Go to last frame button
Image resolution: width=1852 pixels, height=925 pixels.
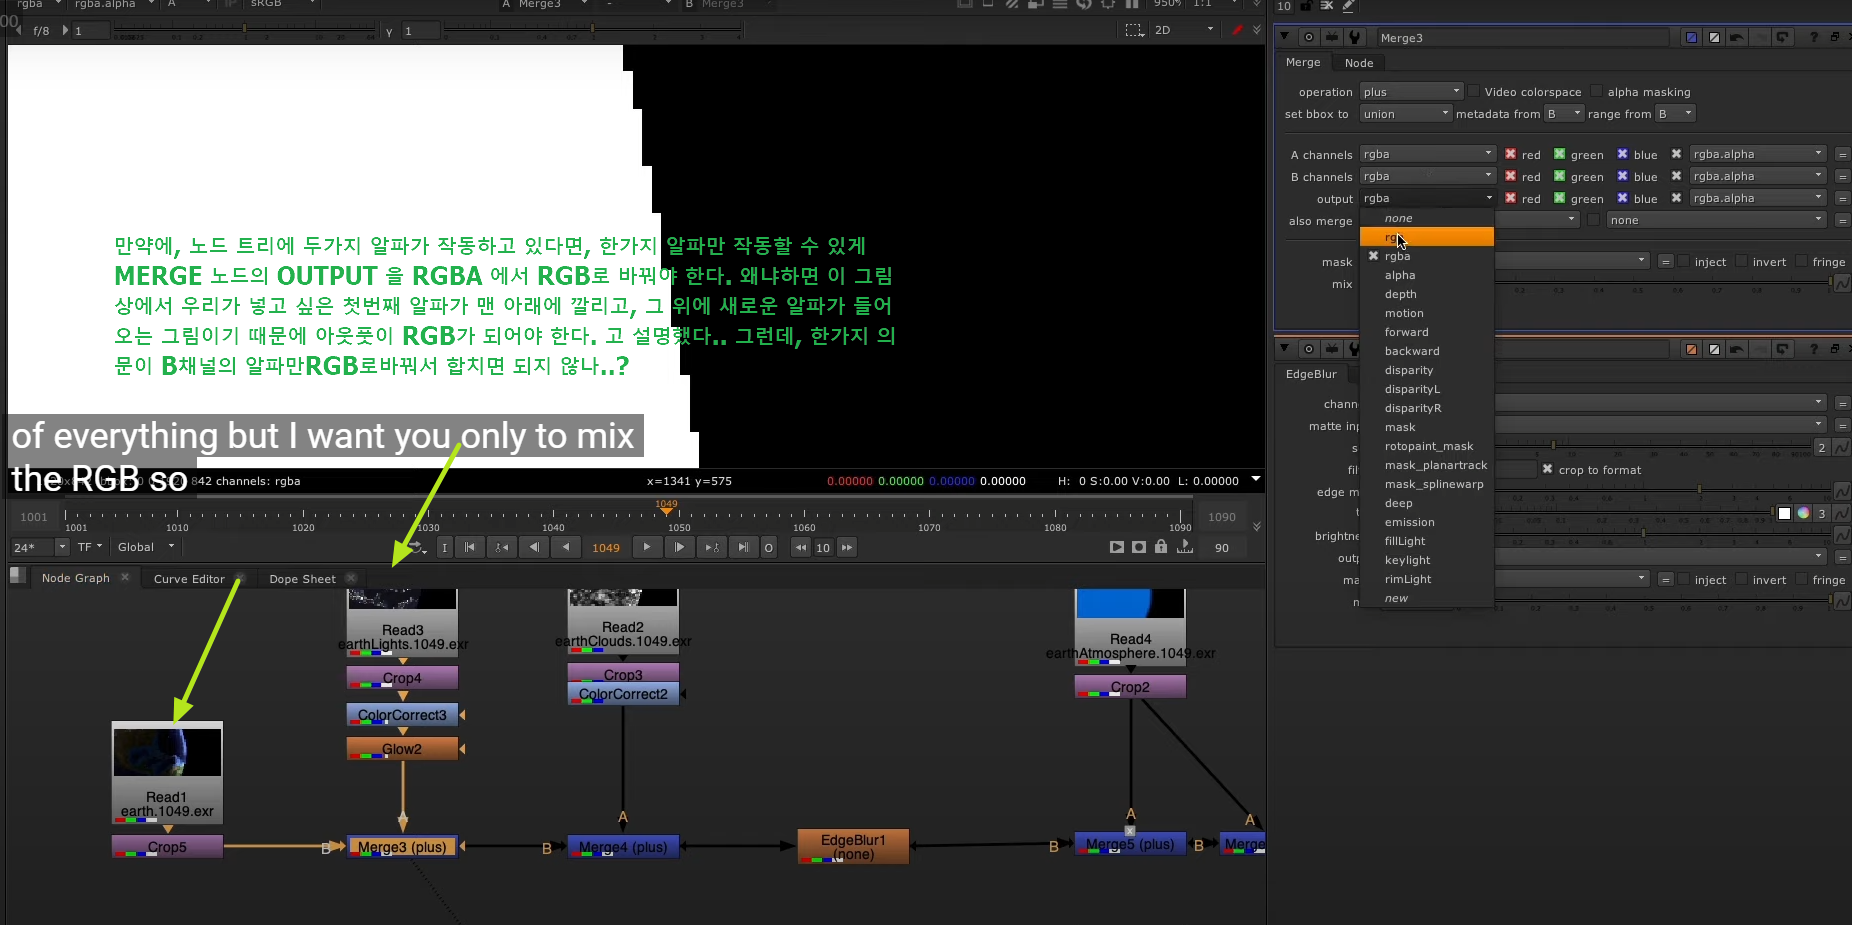(743, 547)
